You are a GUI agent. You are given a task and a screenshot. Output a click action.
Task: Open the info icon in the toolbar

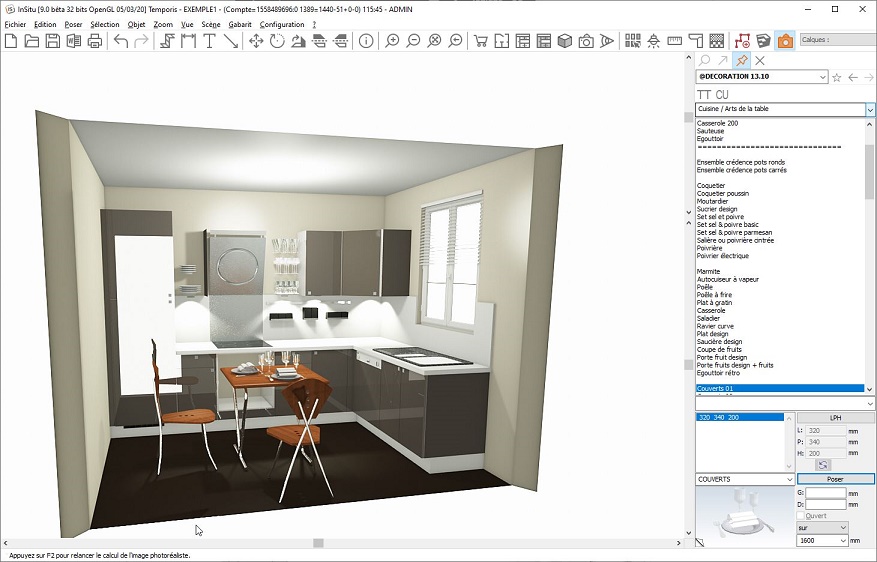[366, 41]
